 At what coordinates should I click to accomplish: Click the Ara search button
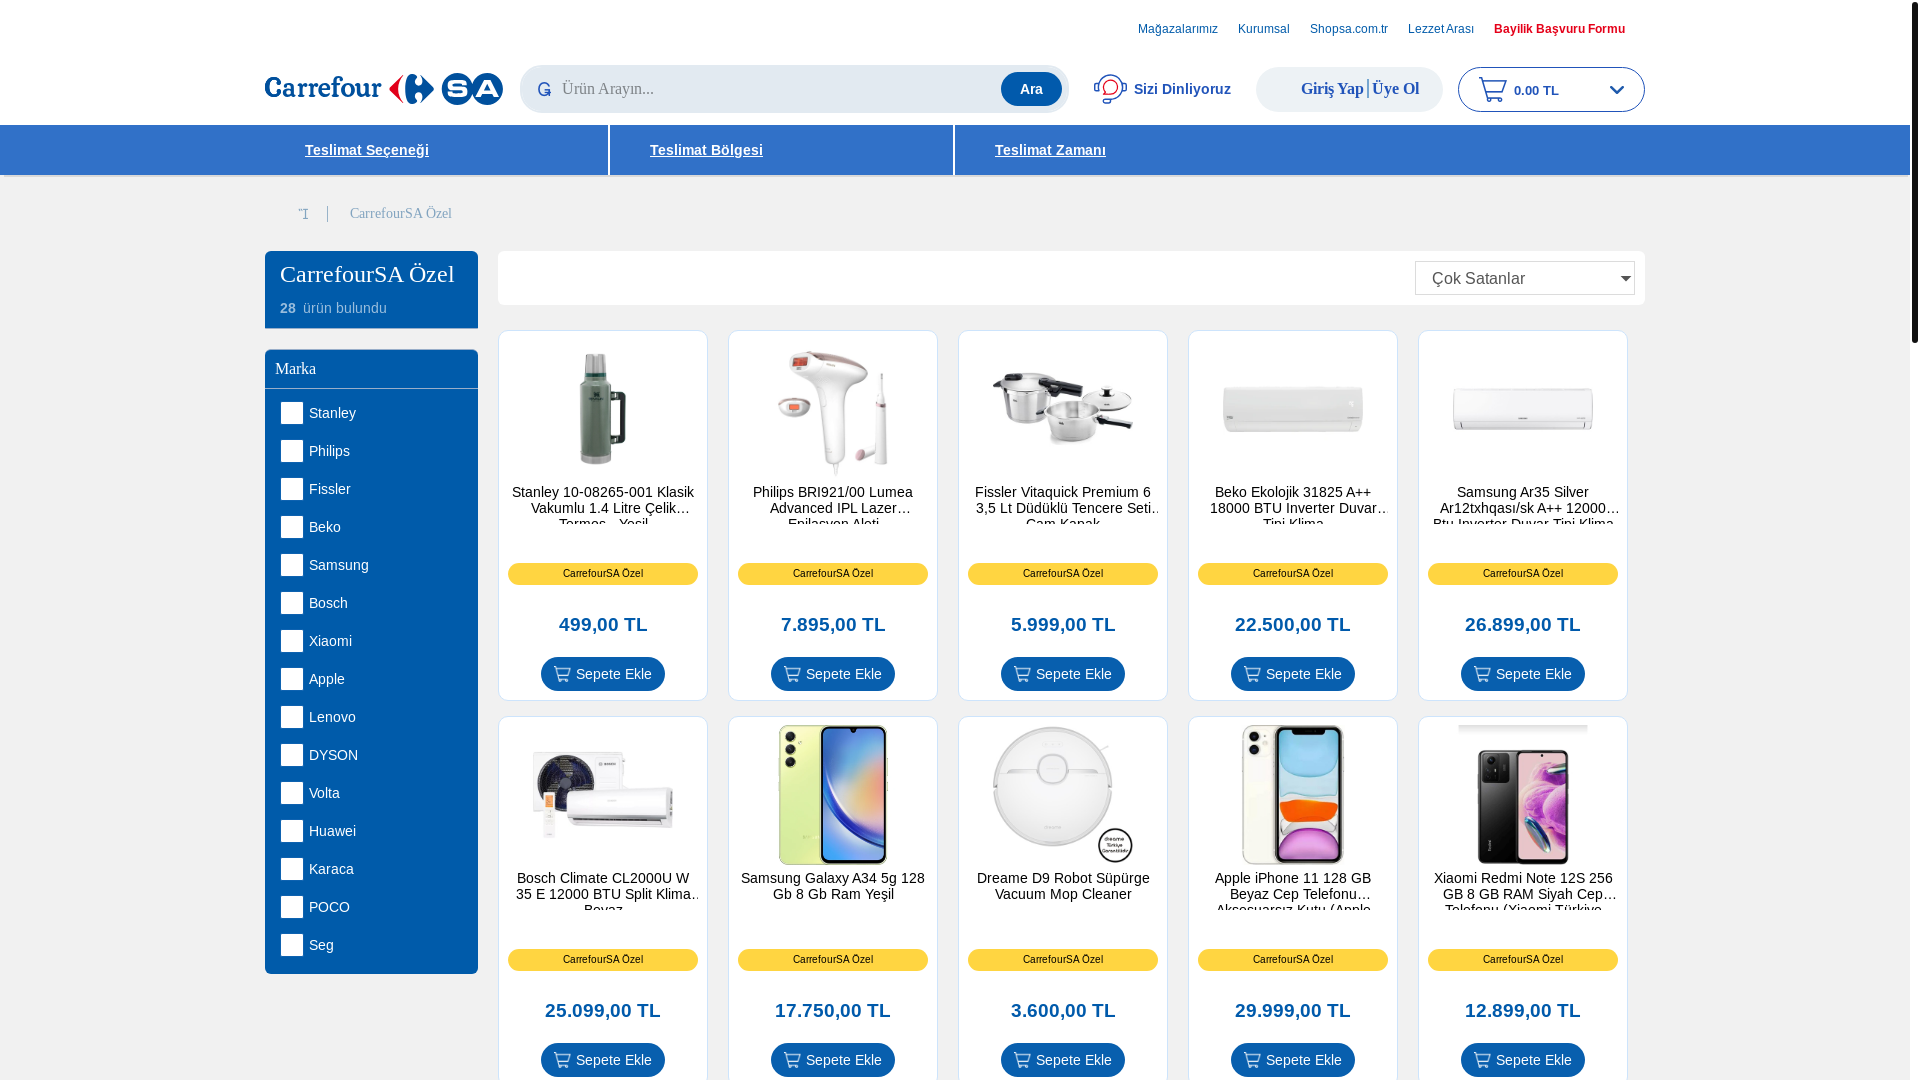[1031, 89]
